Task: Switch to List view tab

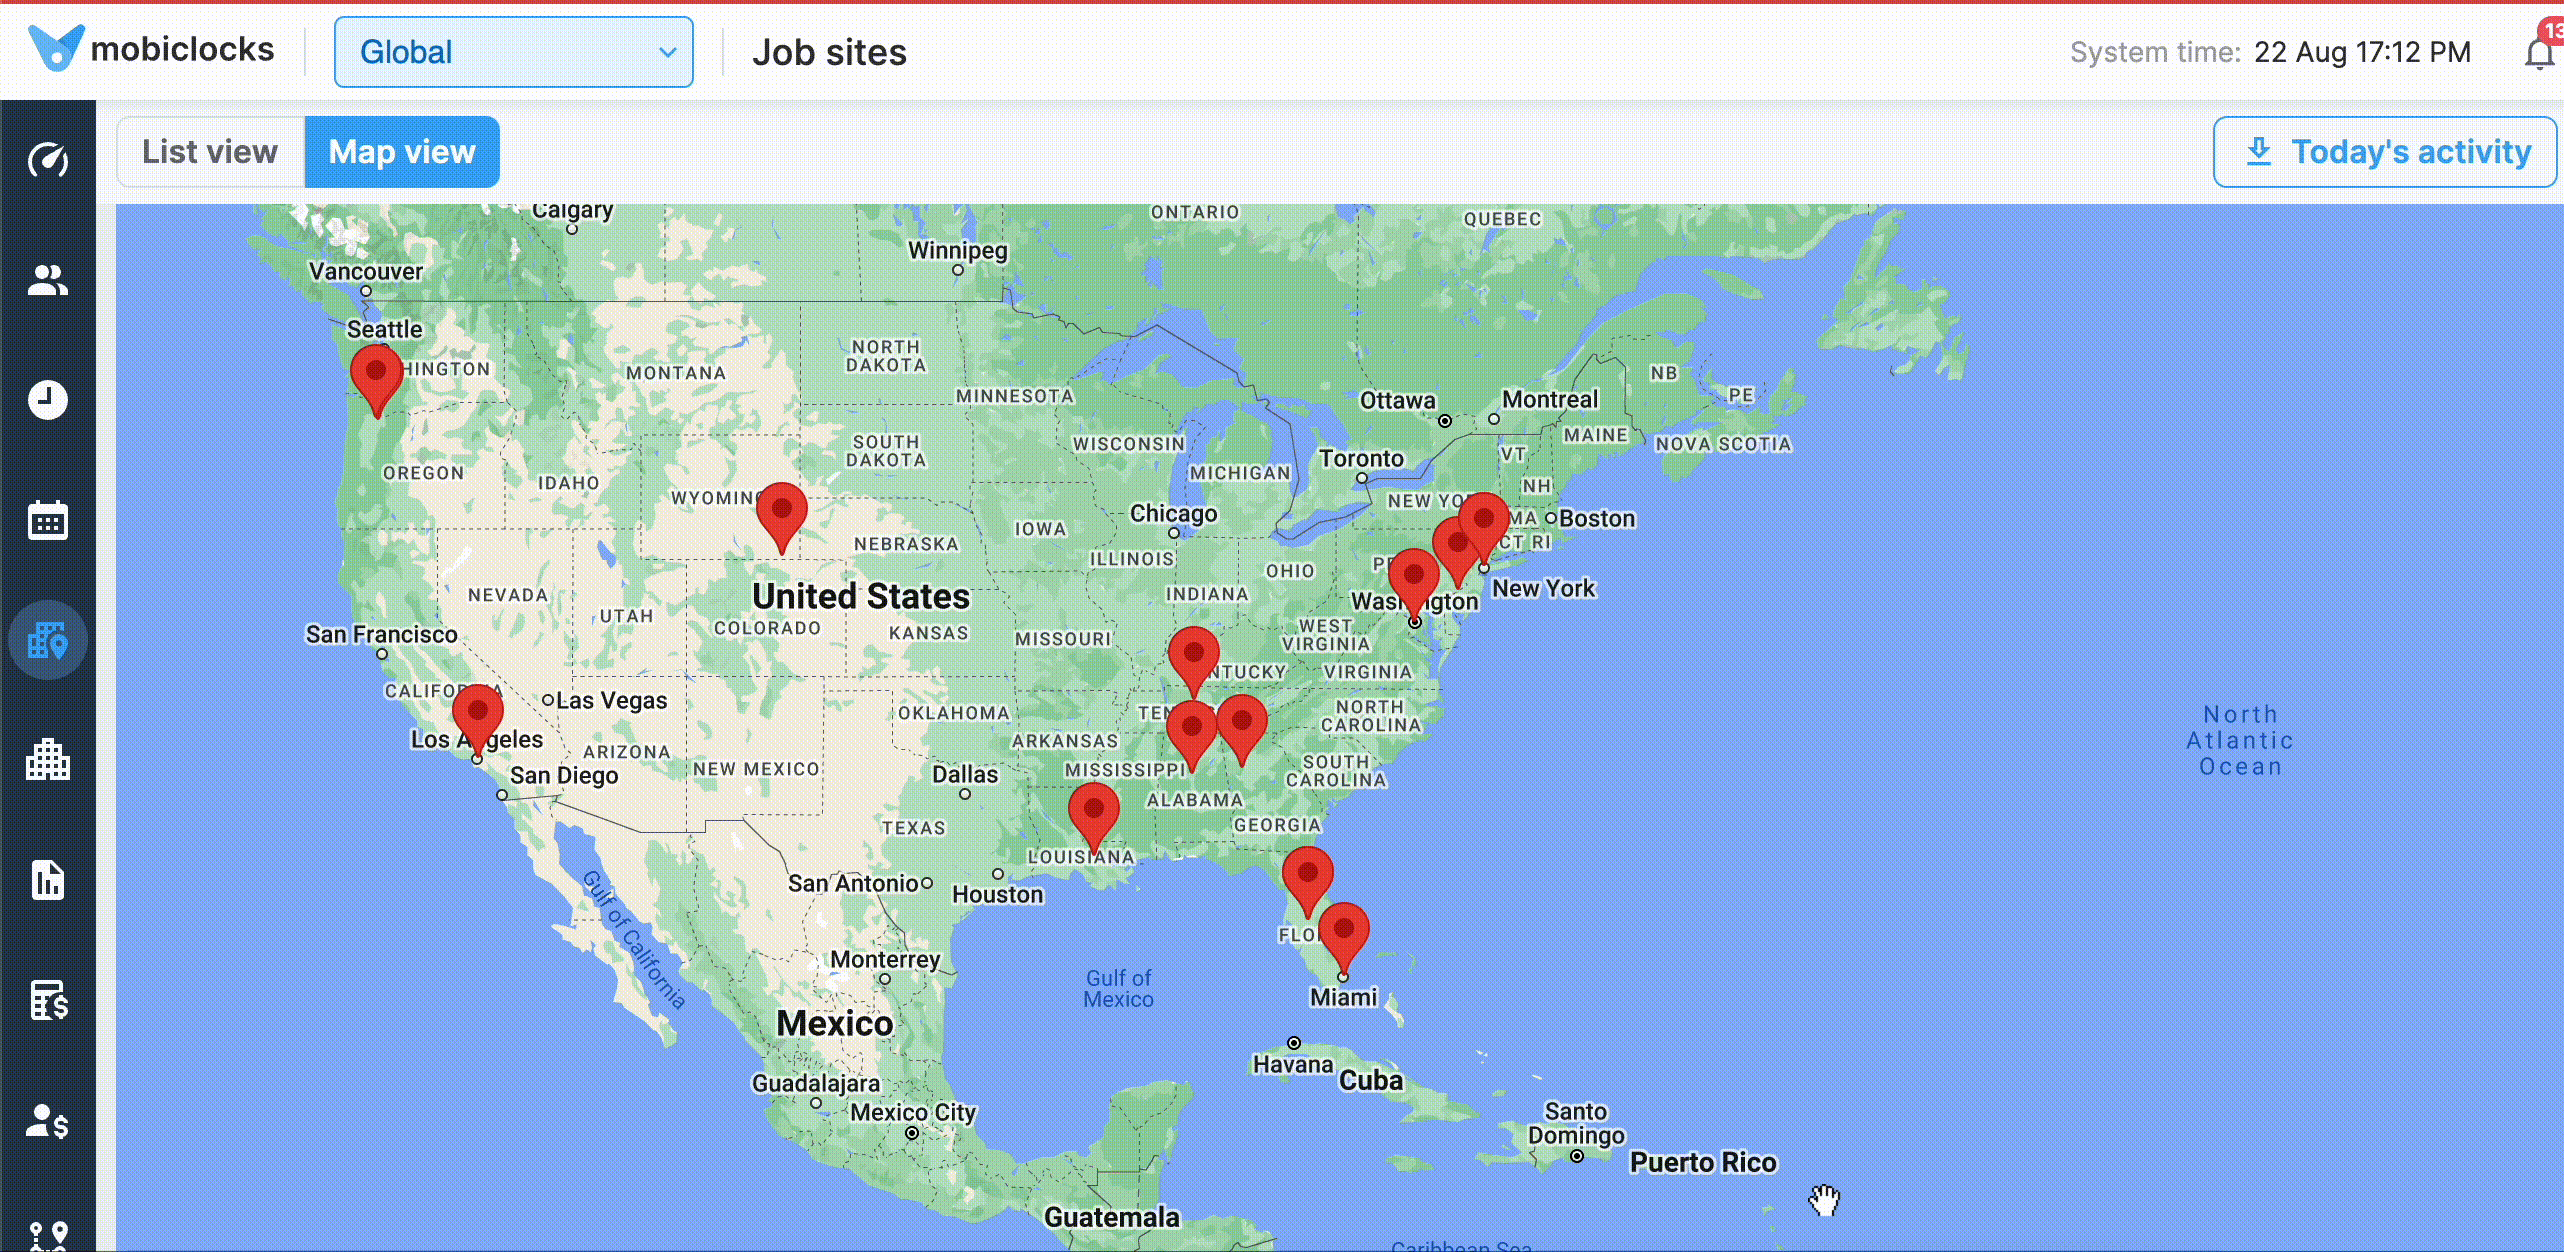Action: 209,150
